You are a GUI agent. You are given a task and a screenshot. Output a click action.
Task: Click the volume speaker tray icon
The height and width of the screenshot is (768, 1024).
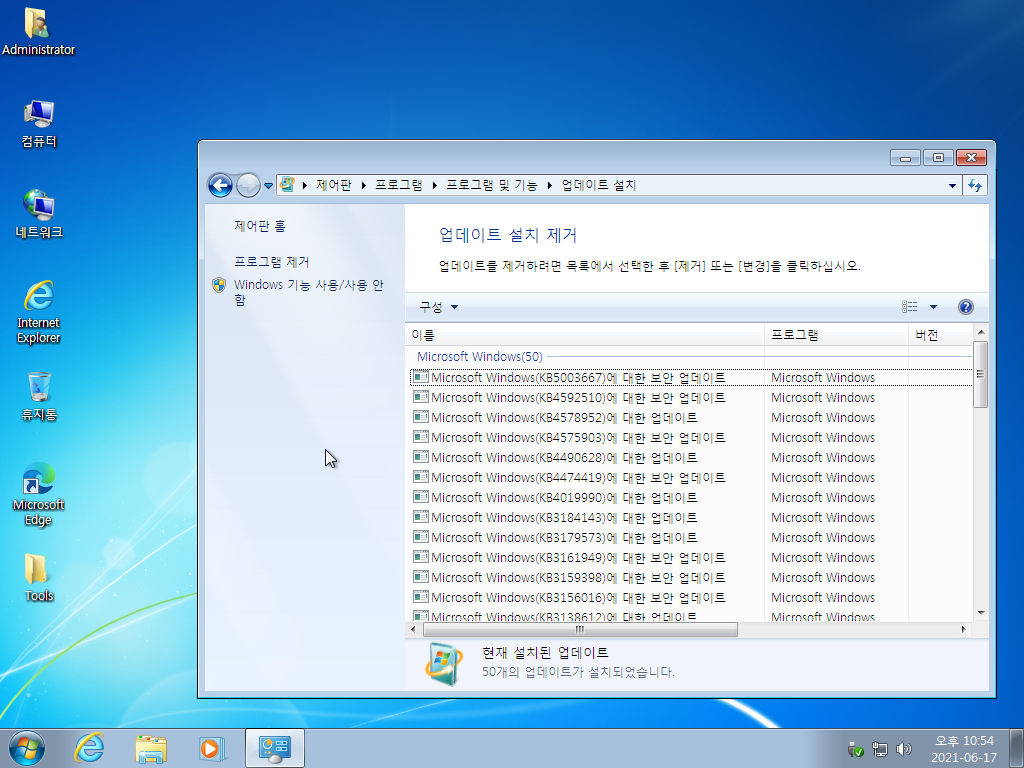pyautogui.click(x=904, y=749)
